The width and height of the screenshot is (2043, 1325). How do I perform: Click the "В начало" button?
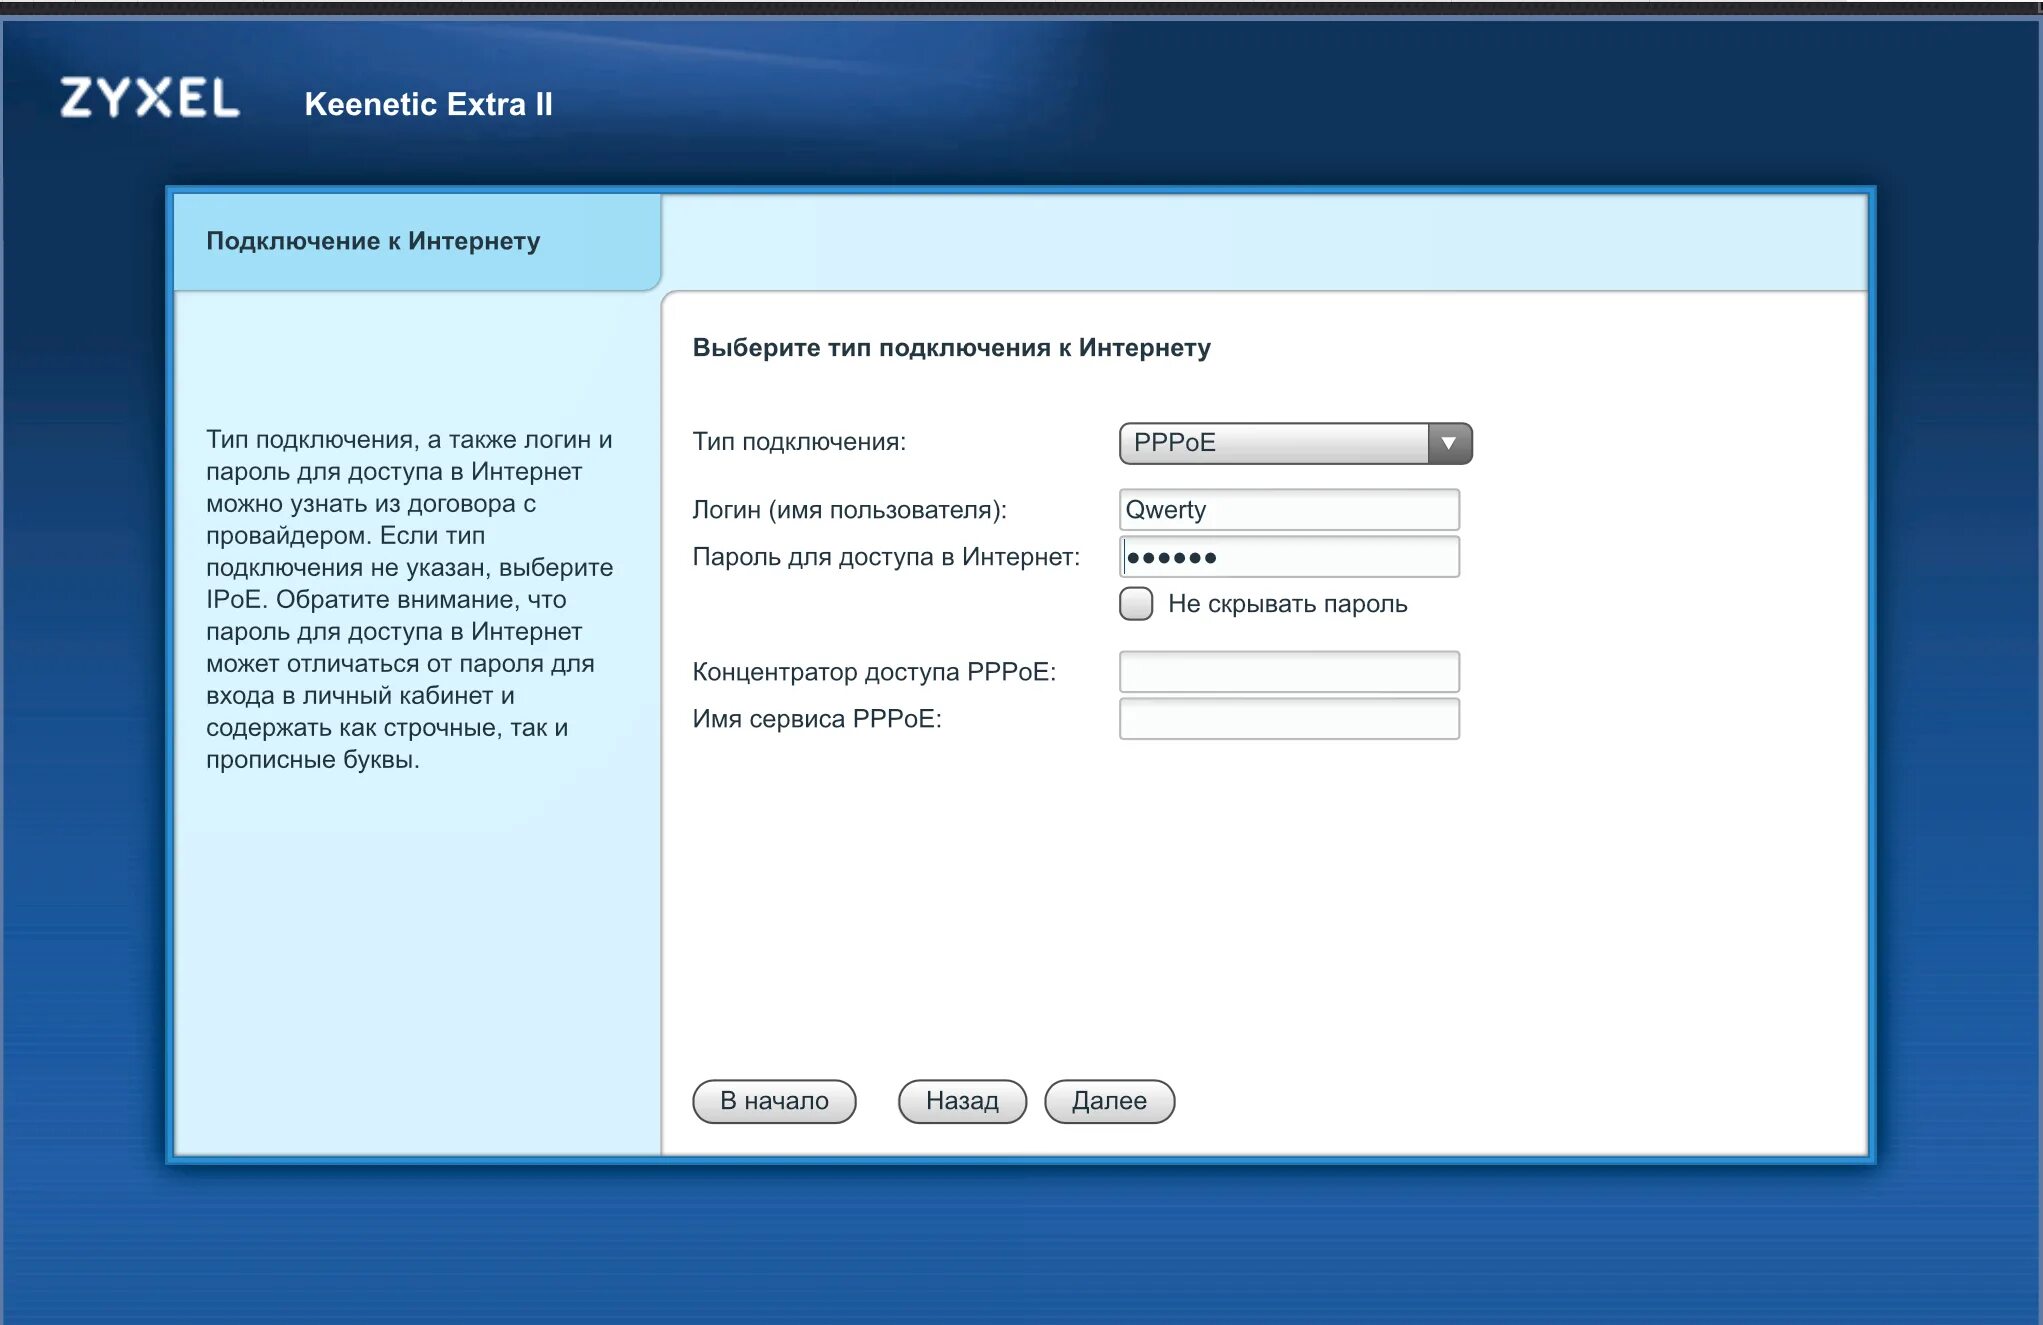click(774, 1101)
